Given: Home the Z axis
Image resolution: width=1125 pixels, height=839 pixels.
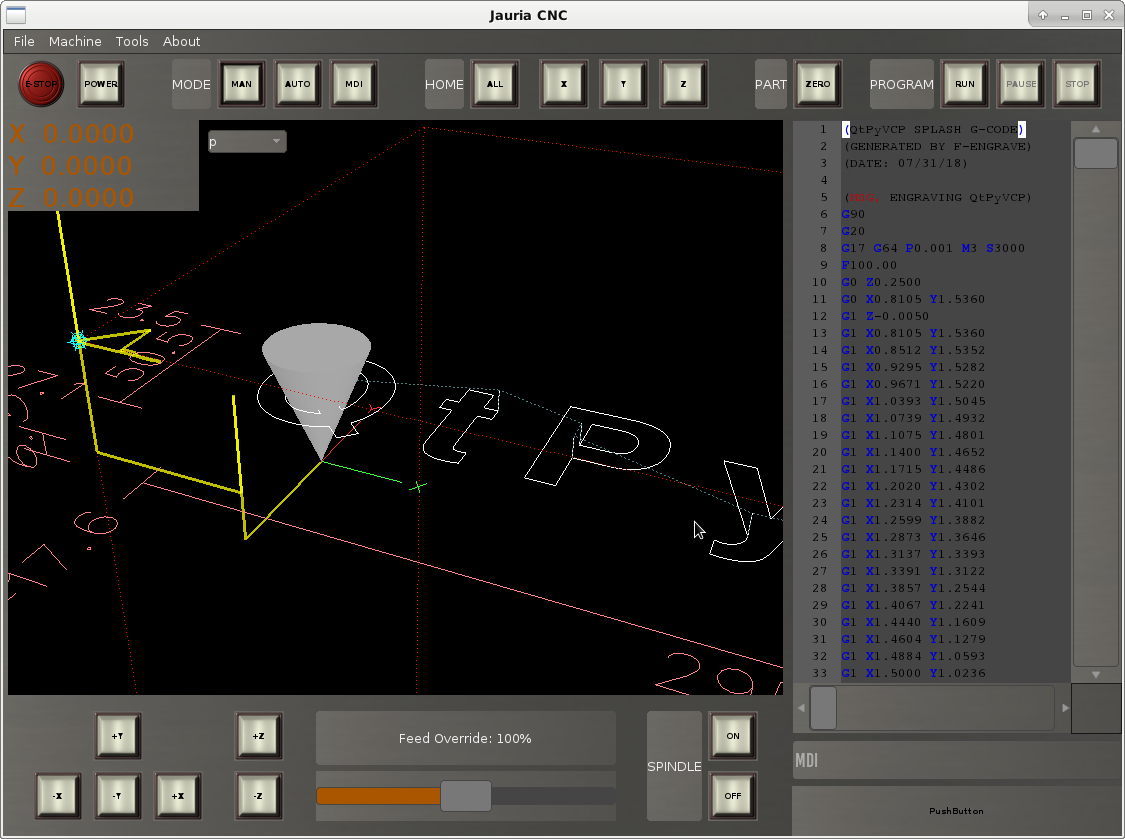Looking at the screenshot, I should click(683, 84).
